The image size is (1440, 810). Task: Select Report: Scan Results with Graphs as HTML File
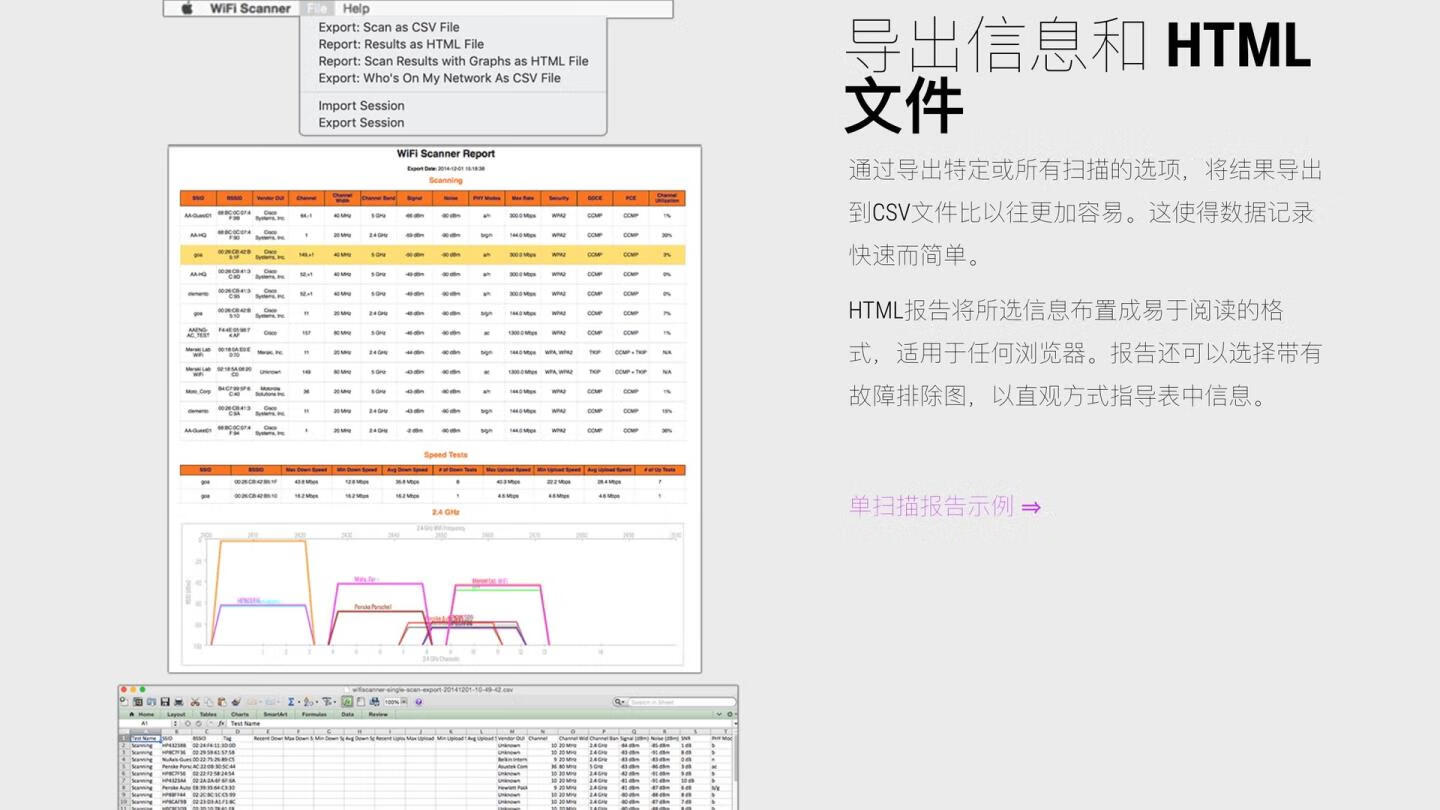(x=453, y=61)
